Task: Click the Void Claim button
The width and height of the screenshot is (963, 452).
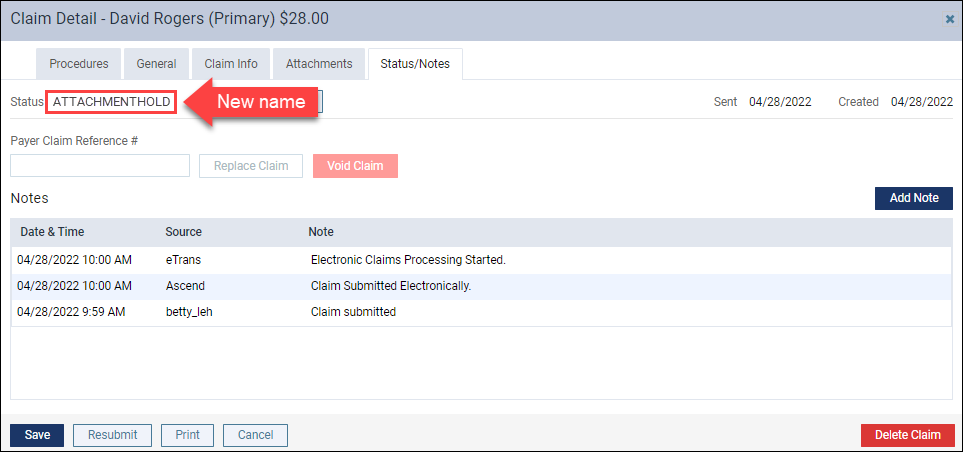Action: [356, 166]
